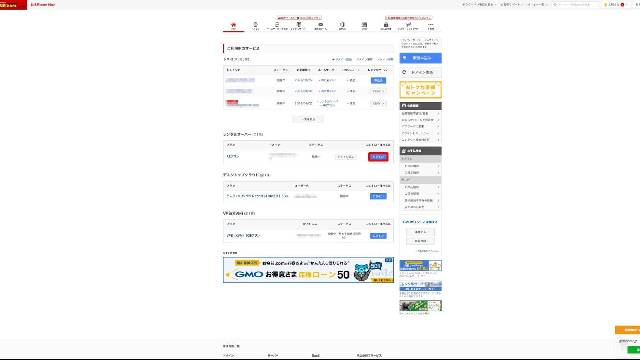Open the second navigation icon beside home
Viewport: 640px width, 360px height.
coord(256,26)
